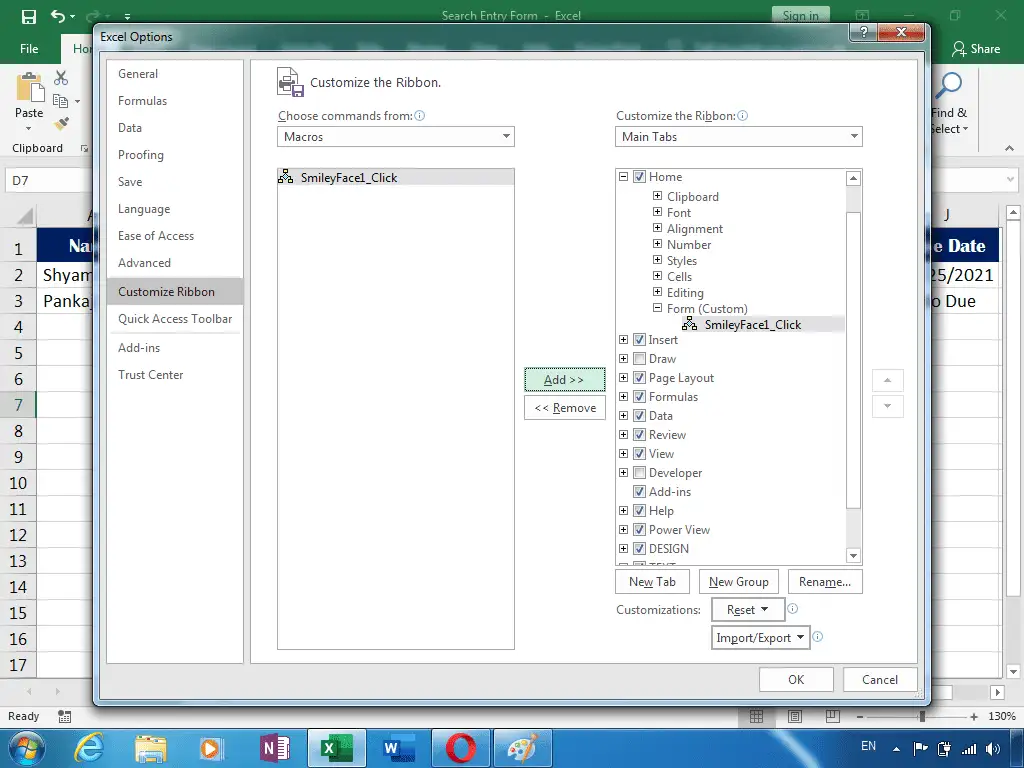Open Opera browser from taskbar
The width and height of the screenshot is (1024, 768).
tap(460, 748)
